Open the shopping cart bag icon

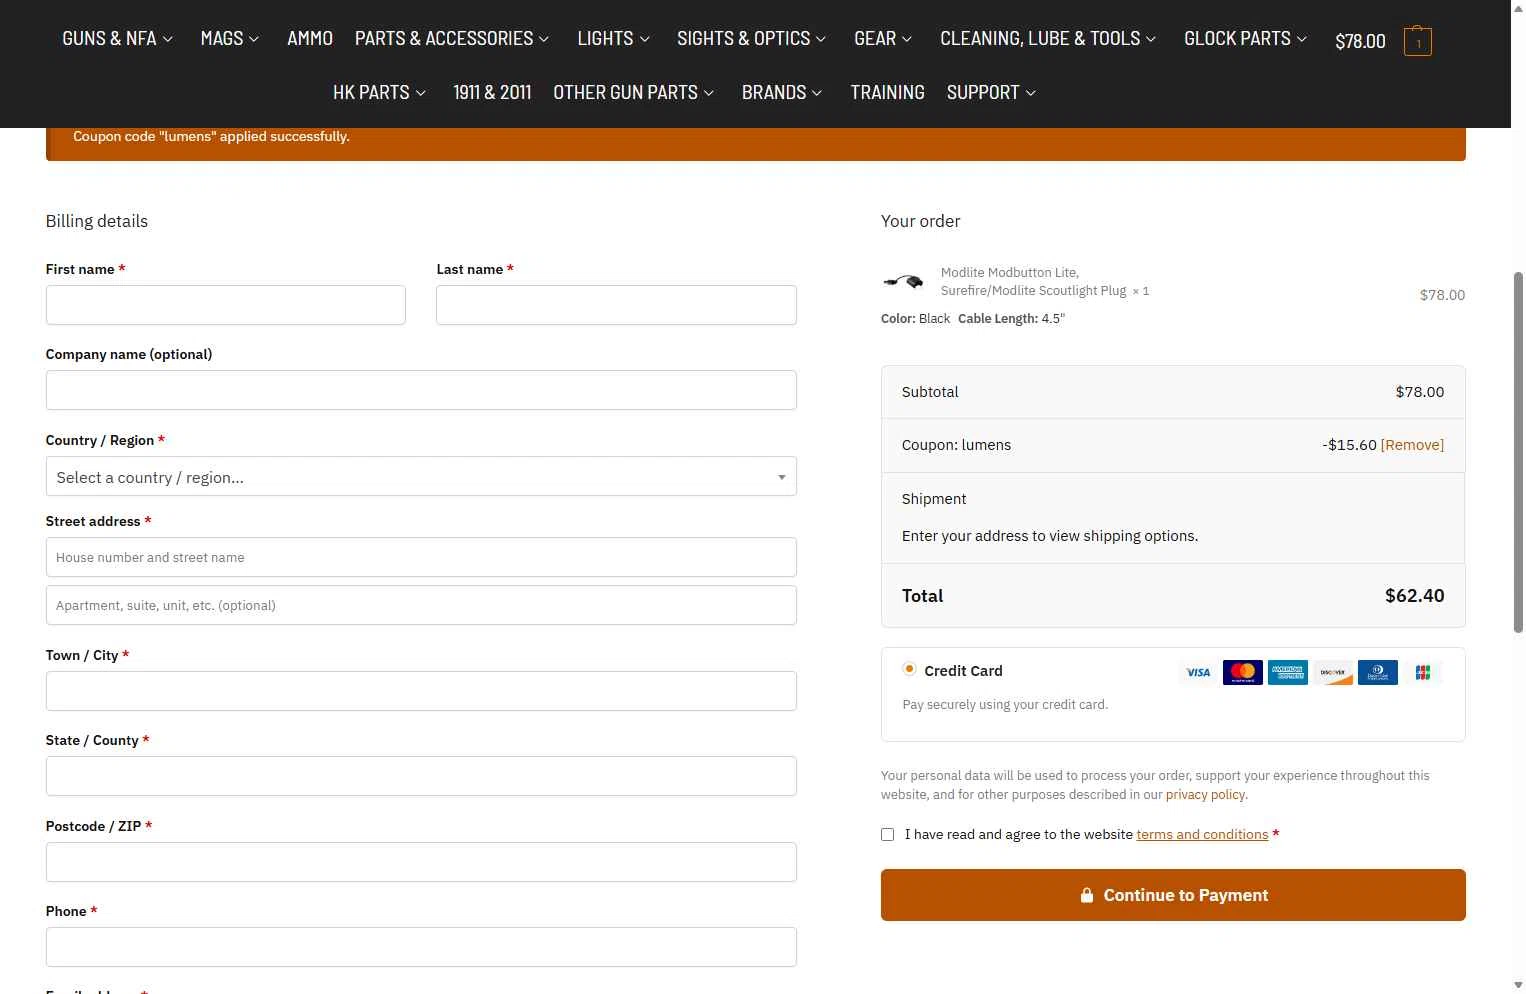[x=1417, y=41]
